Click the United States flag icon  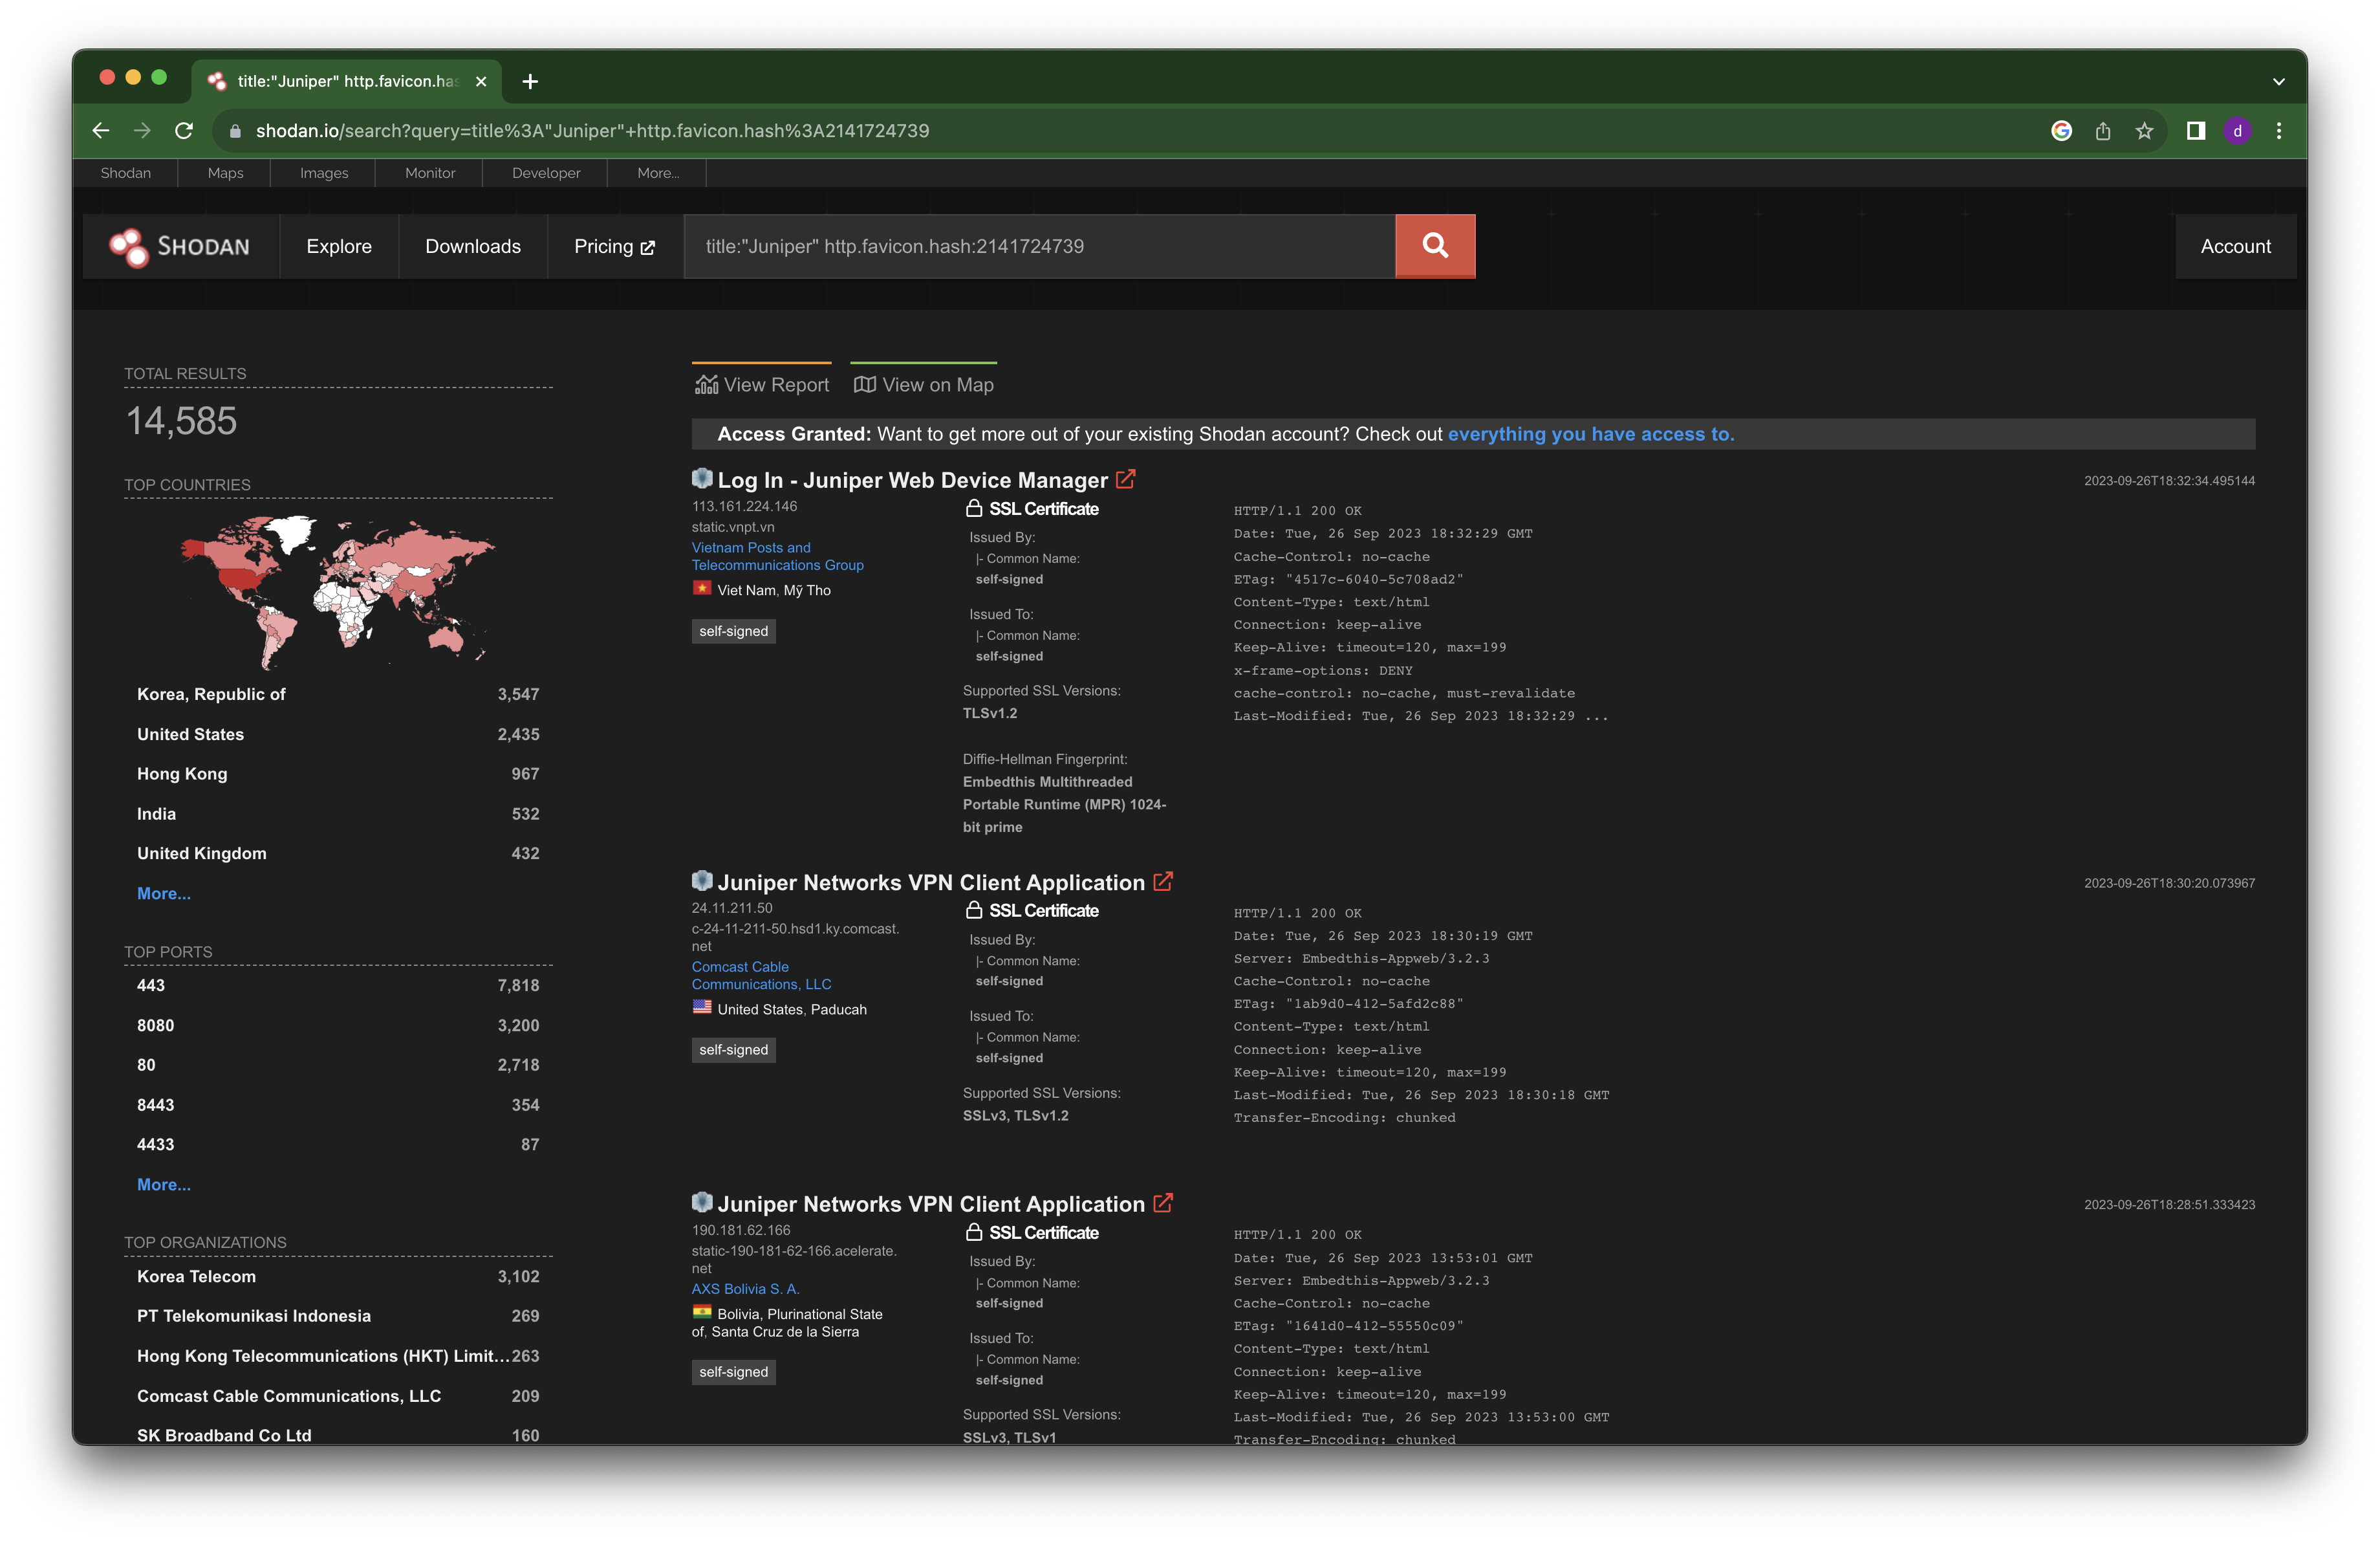point(702,1007)
